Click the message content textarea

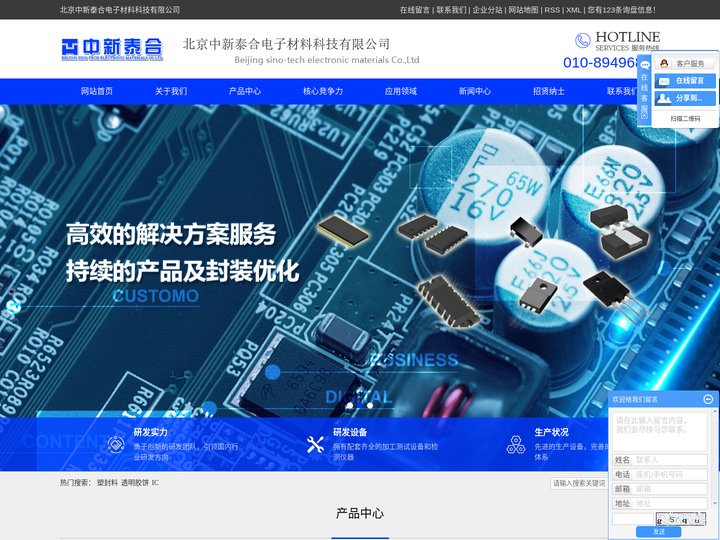[659, 432]
